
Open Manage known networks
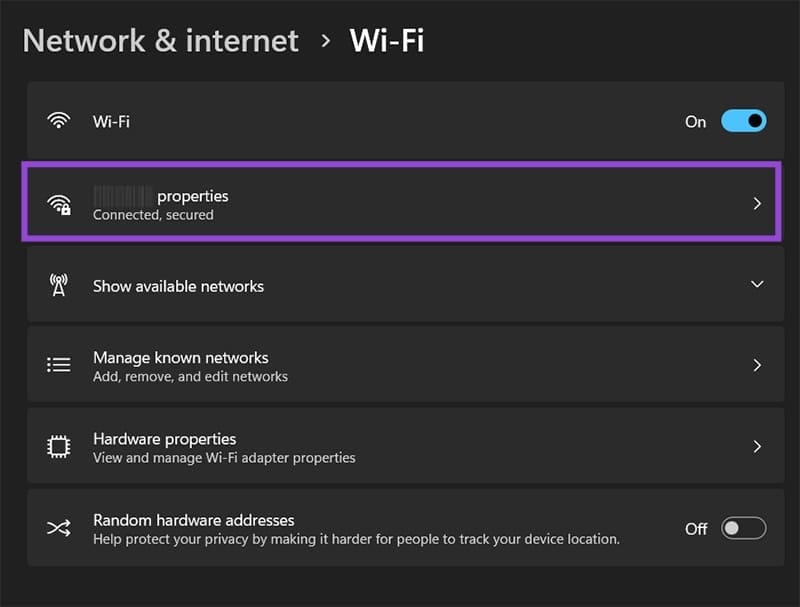(181, 357)
